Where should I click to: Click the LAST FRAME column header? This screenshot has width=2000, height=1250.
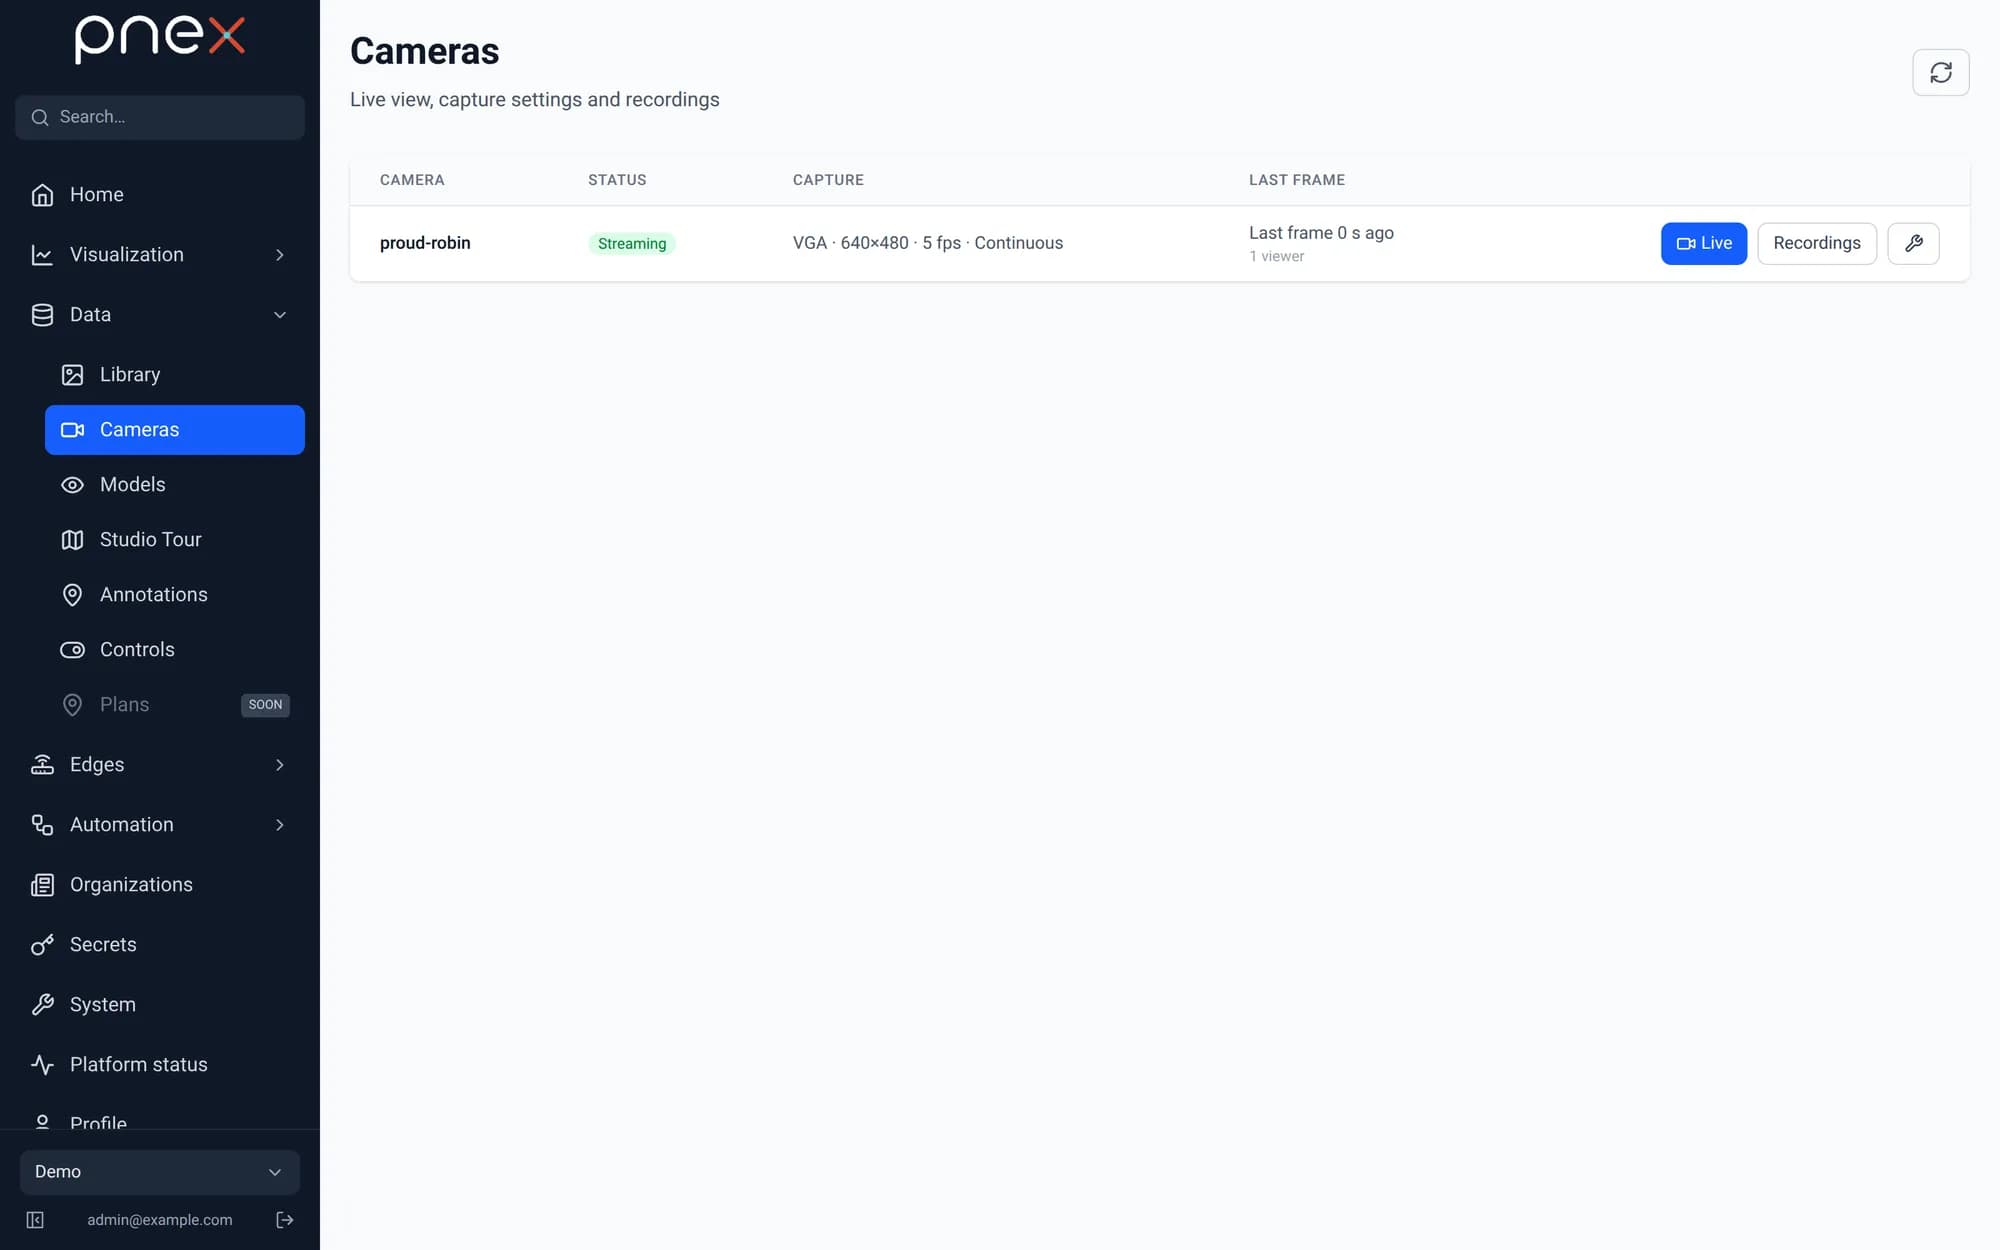(x=1297, y=180)
